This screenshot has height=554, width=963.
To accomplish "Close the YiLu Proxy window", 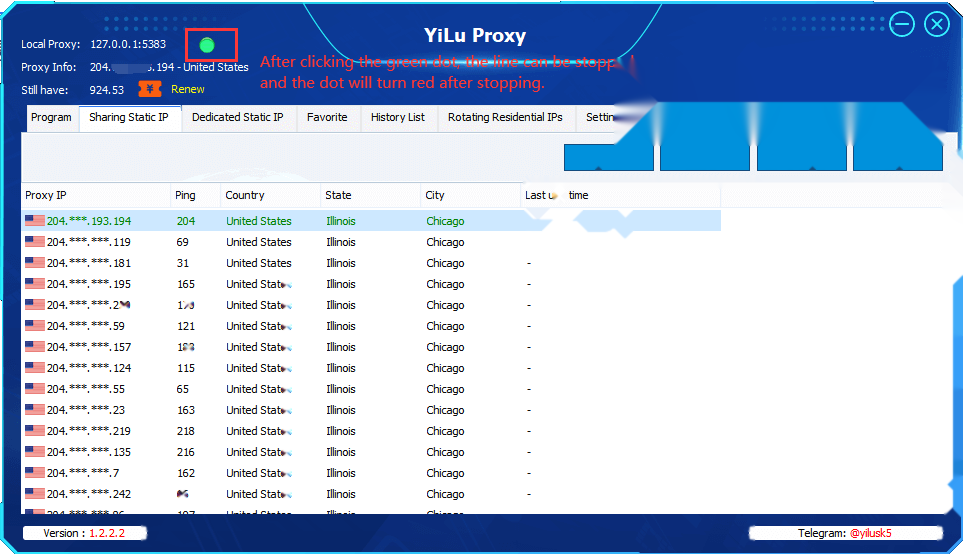I will click(x=937, y=25).
